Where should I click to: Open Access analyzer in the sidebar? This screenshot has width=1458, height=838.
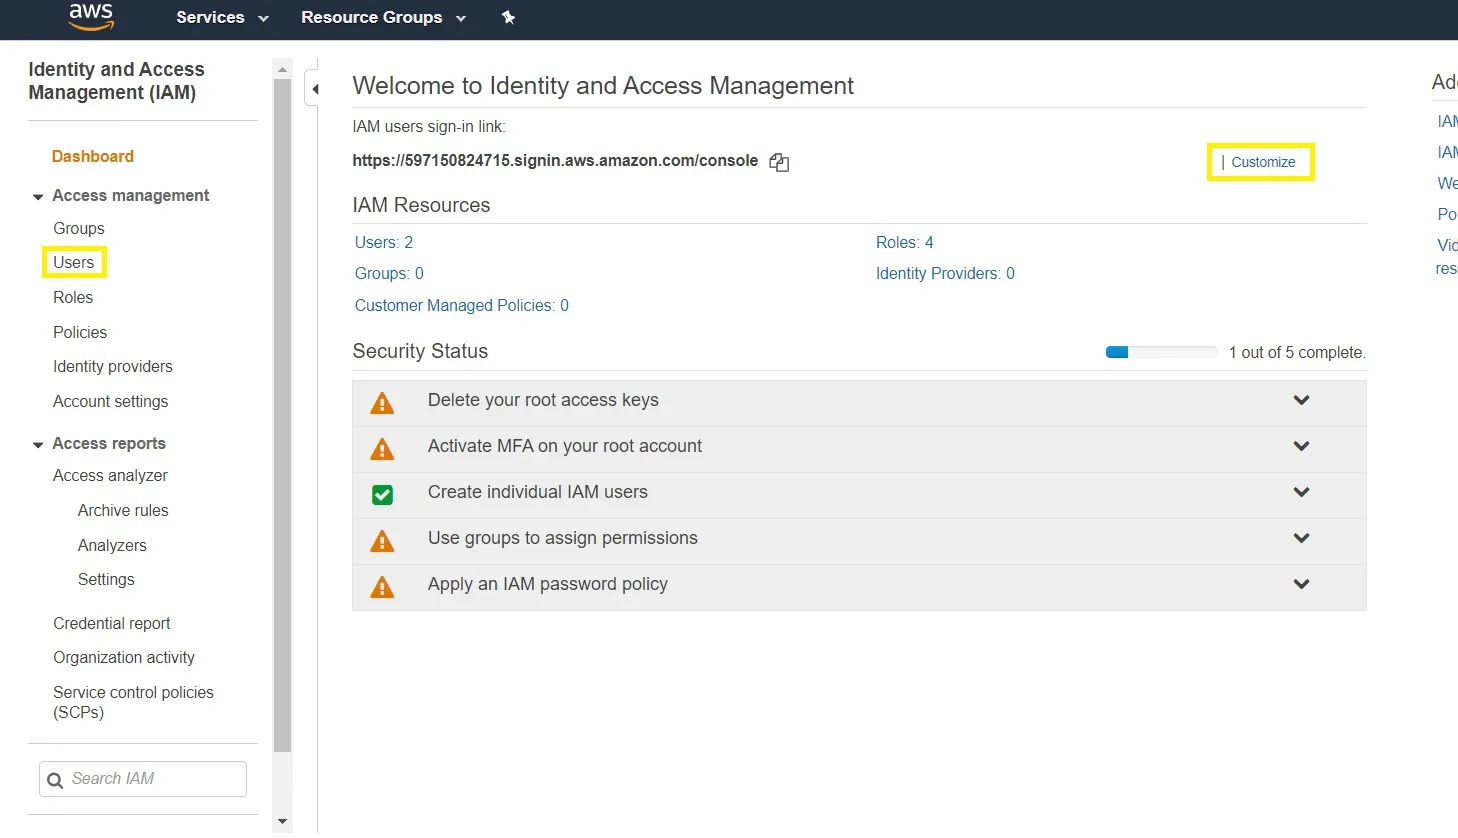[x=110, y=475]
